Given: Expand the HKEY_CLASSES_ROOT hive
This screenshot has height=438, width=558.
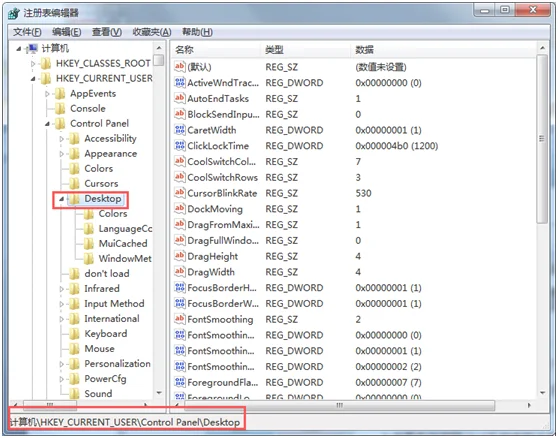Looking at the screenshot, I should click(x=33, y=64).
